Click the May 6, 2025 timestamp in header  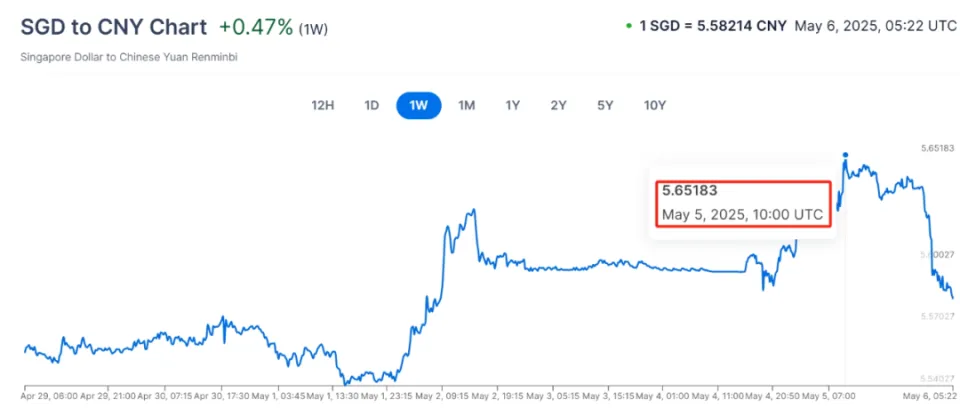pyautogui.click(x=876, y=26)
